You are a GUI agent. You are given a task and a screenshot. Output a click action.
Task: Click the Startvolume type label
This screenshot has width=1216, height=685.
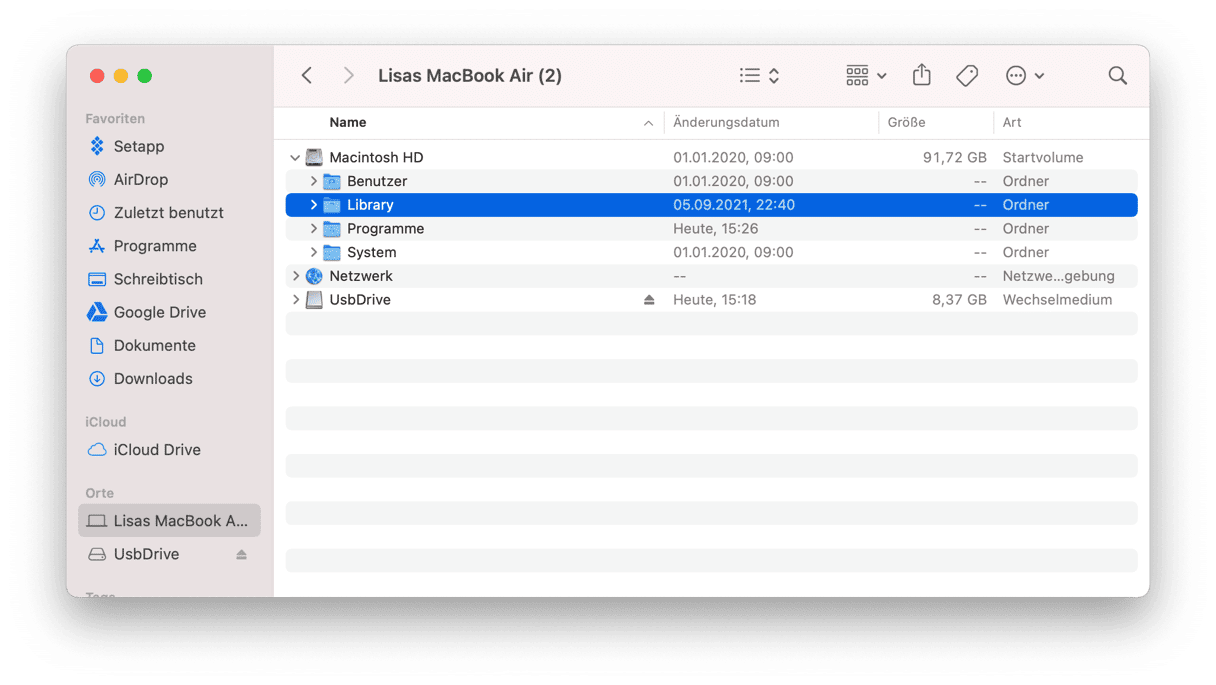tap(1043, 157)
